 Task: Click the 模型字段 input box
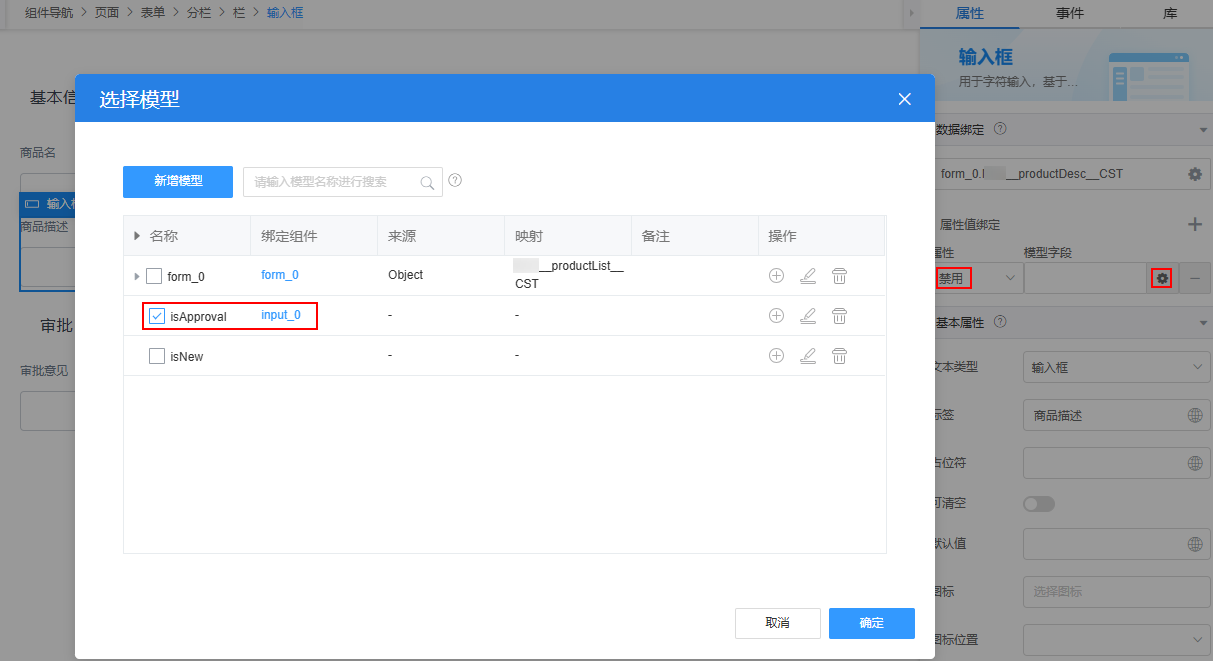pyautogui.click(x=1085, y=278)
